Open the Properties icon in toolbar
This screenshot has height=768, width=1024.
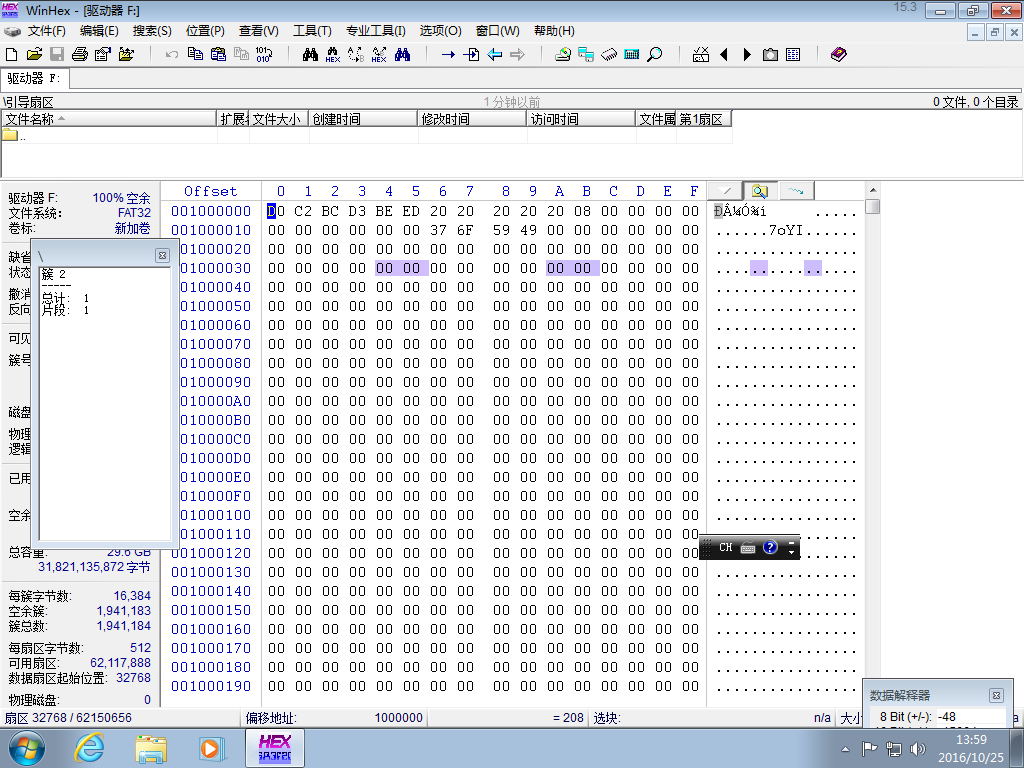[x=103, y=54]
